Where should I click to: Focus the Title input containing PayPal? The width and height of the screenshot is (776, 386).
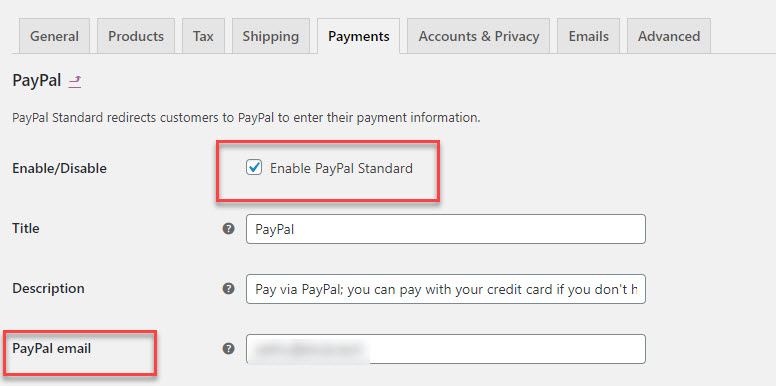tap(446, 229)
